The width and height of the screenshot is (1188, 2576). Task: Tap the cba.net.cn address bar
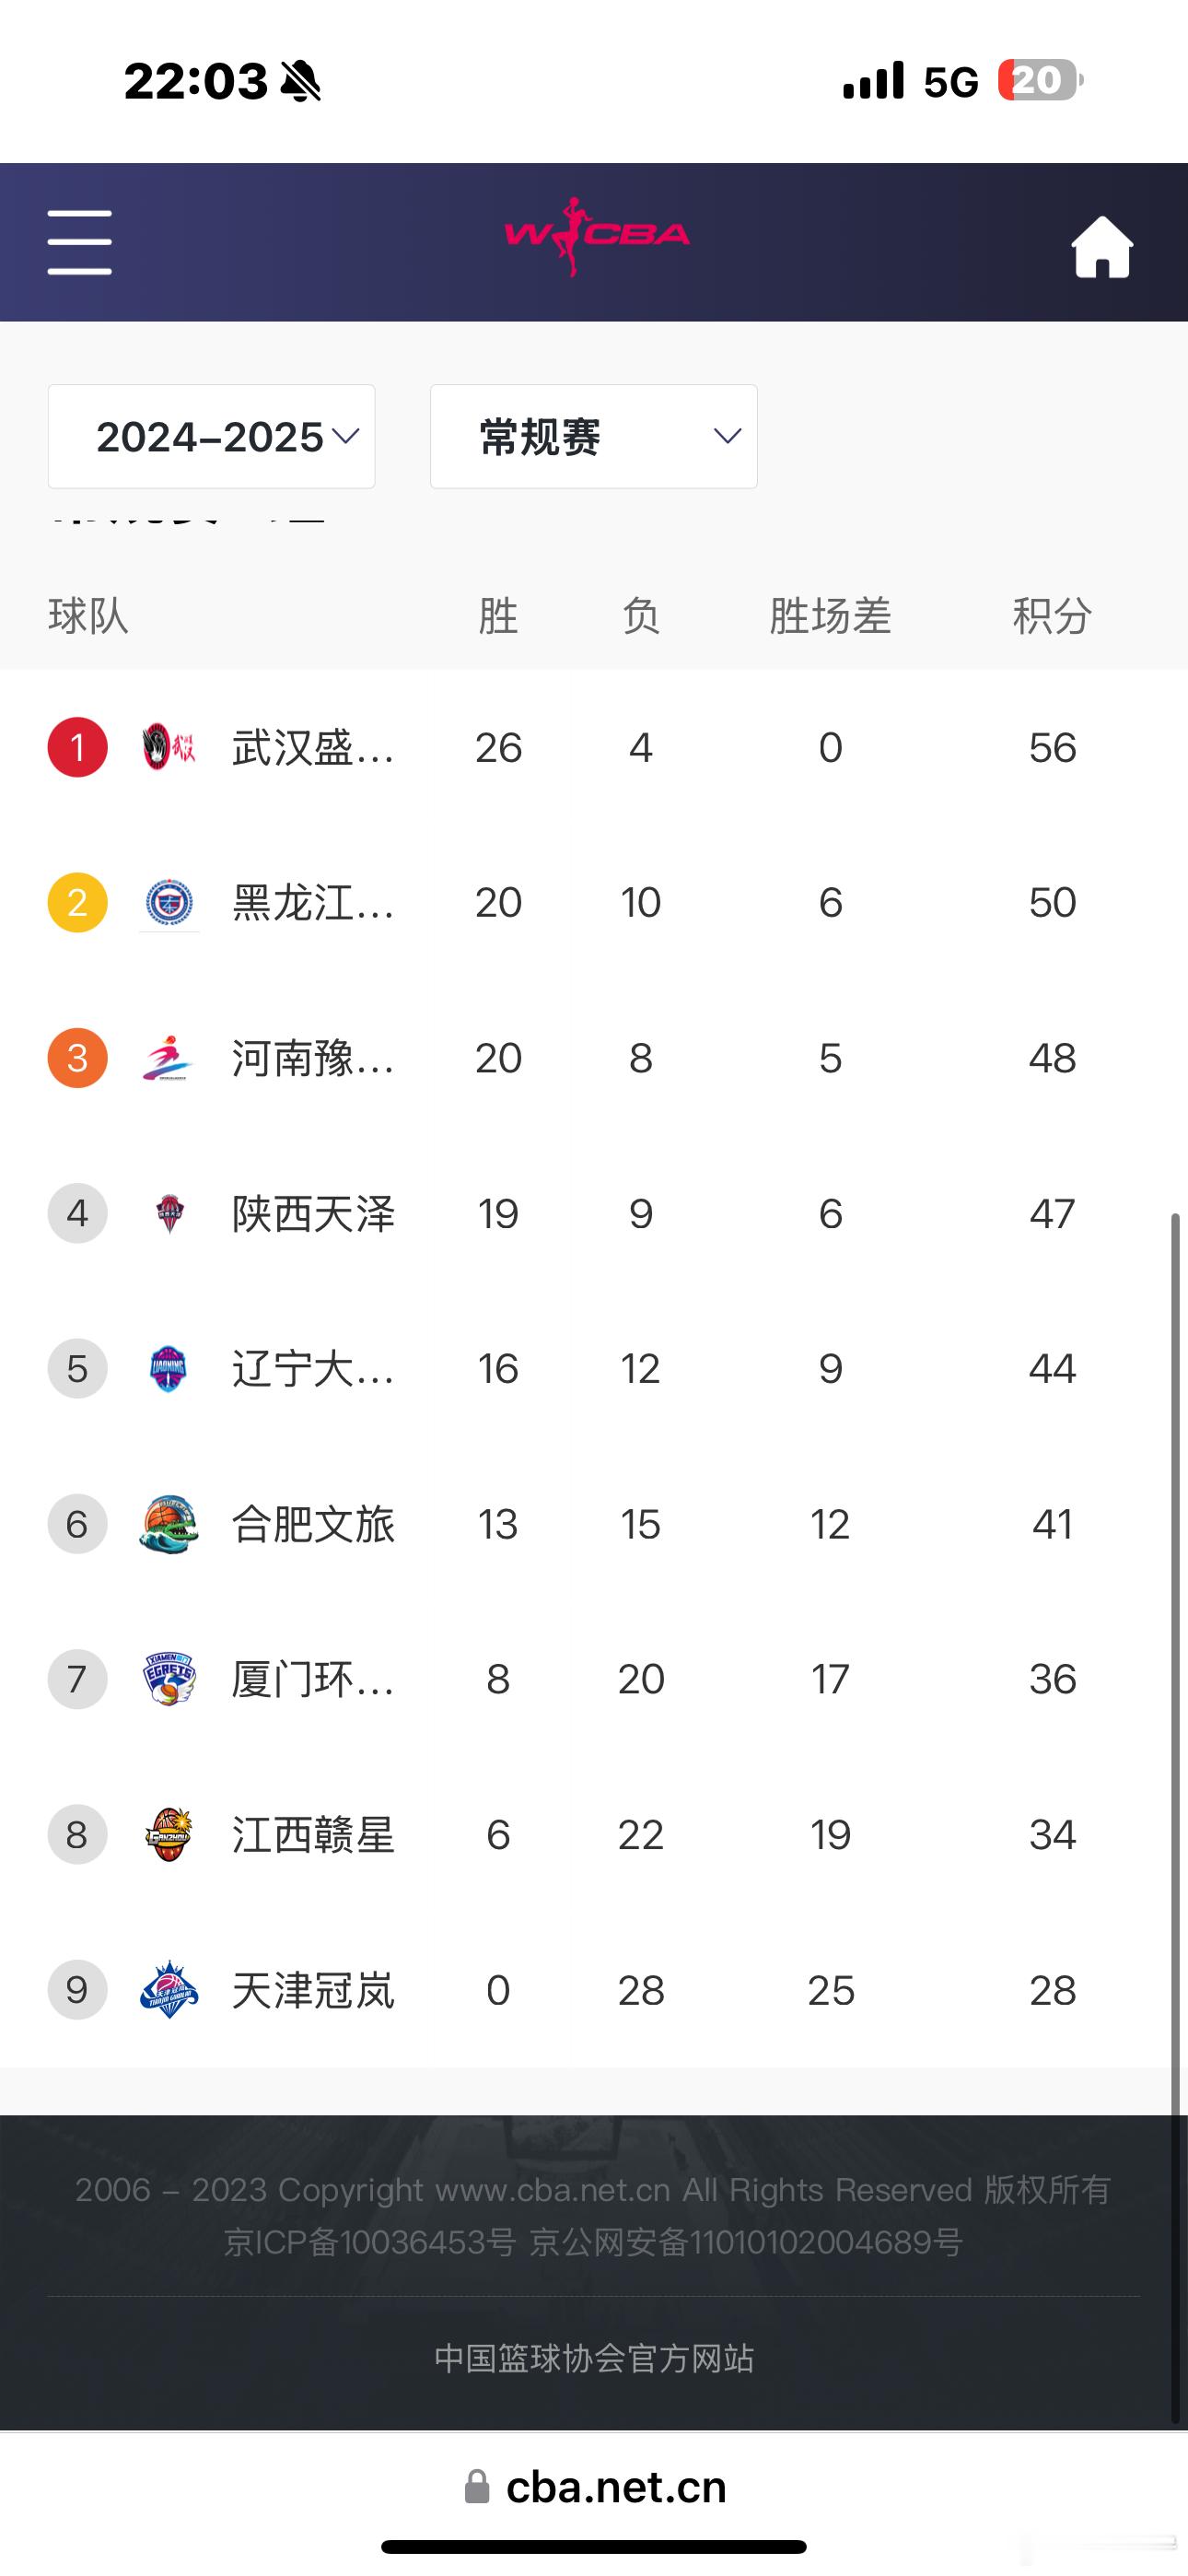(596, 2487)
